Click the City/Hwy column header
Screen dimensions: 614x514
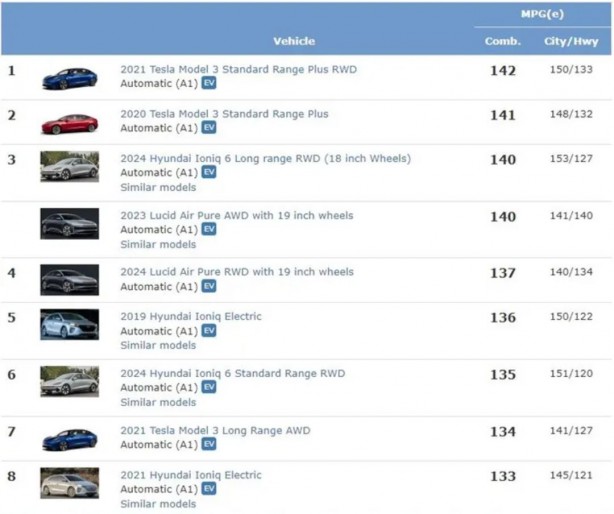click(571, 41)
